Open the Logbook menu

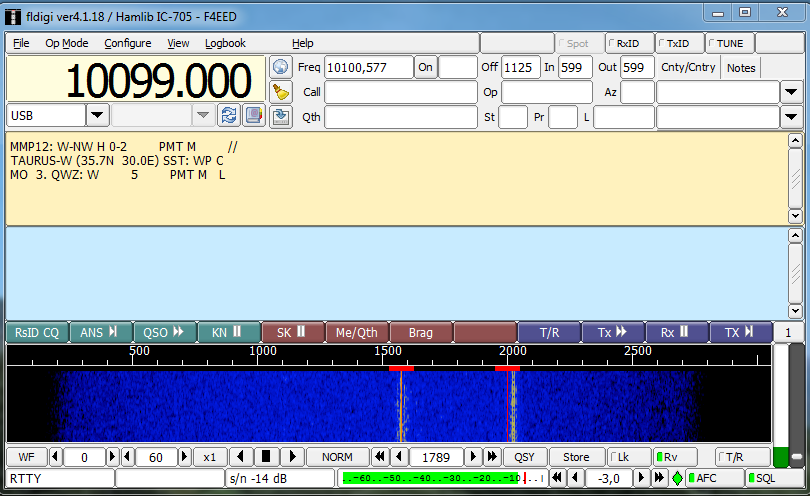pos(225,43)
